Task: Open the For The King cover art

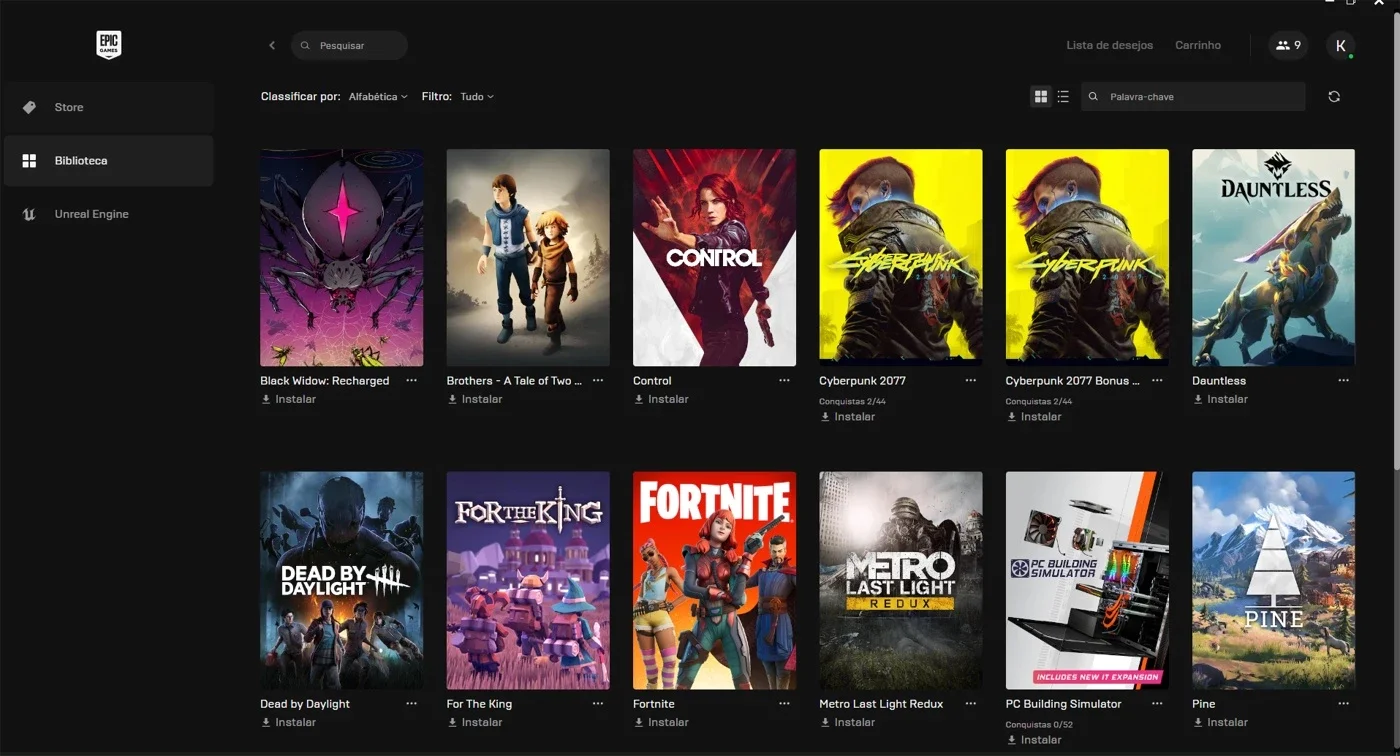Action: pyautogui.click(x=528, y=581)
